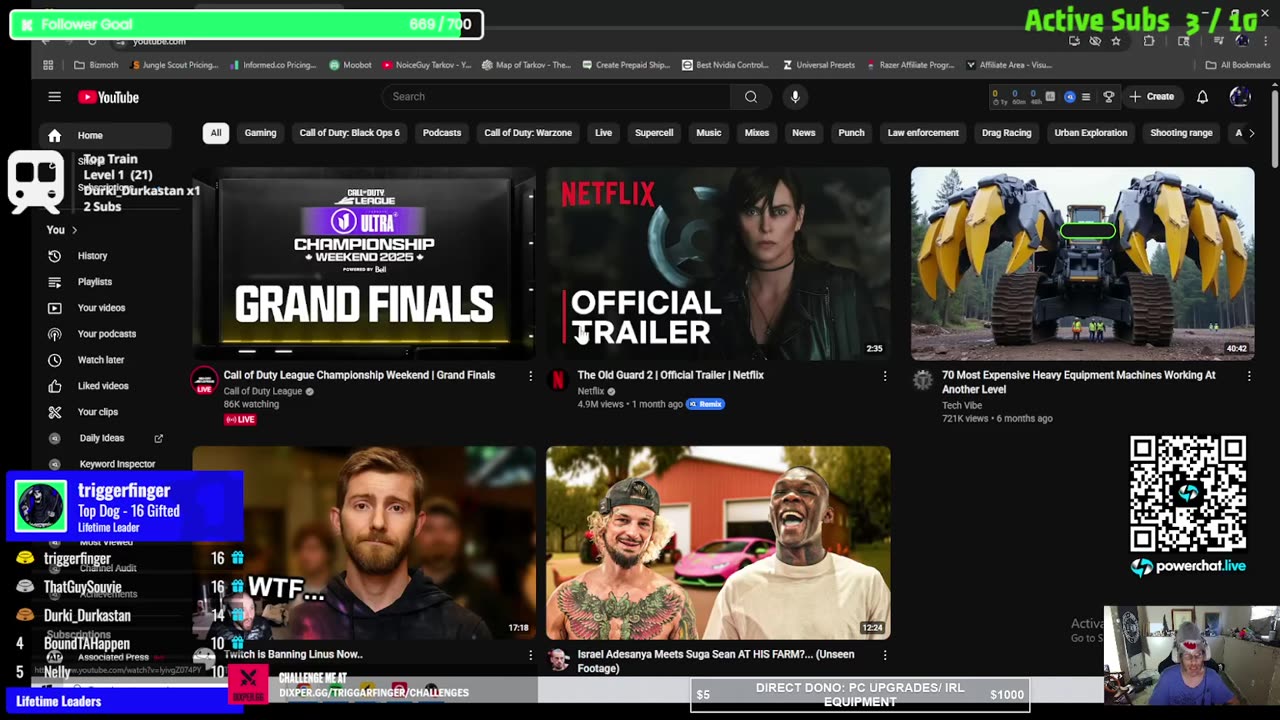Click the page vertical scrollbar
The width and height of the screenshot is (1280, 720).
click(x=1274, y=130)
